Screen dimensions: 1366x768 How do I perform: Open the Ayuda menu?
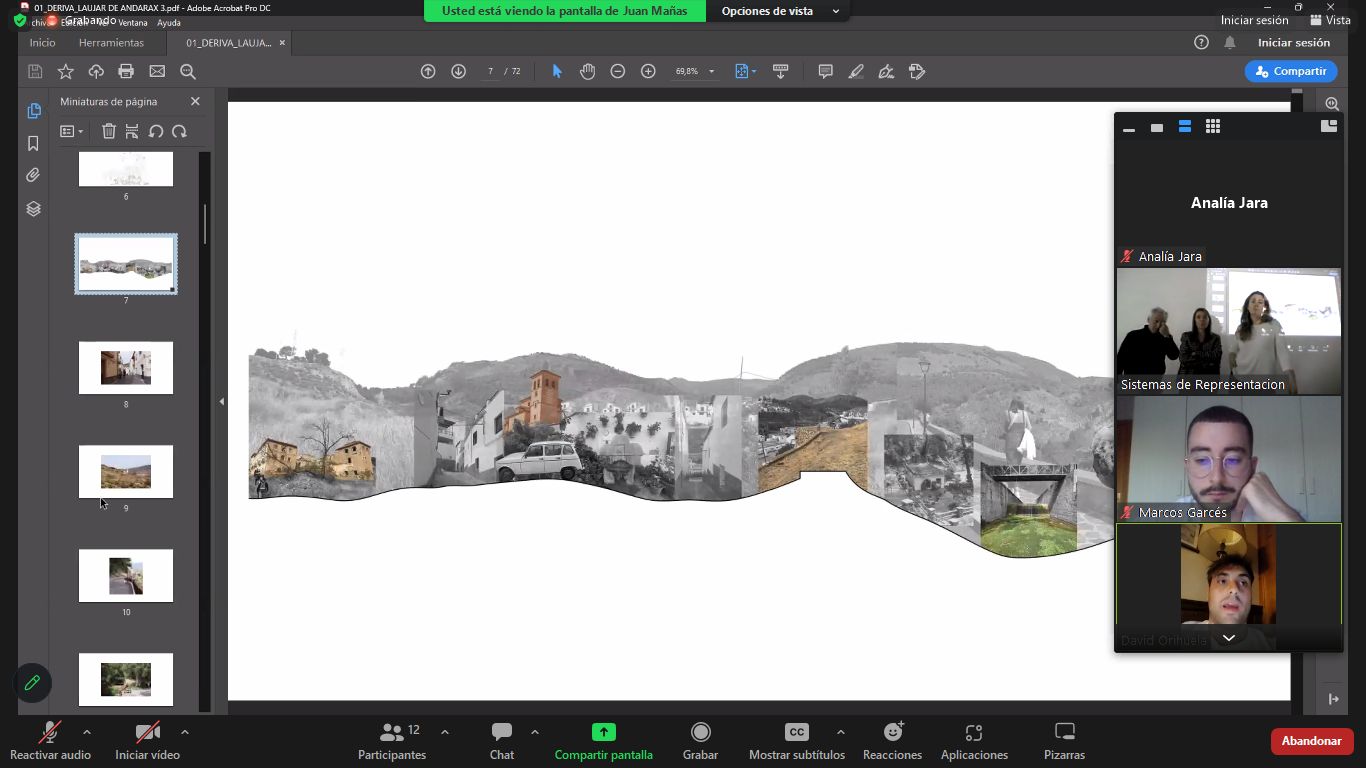click(x=169, y=22)
